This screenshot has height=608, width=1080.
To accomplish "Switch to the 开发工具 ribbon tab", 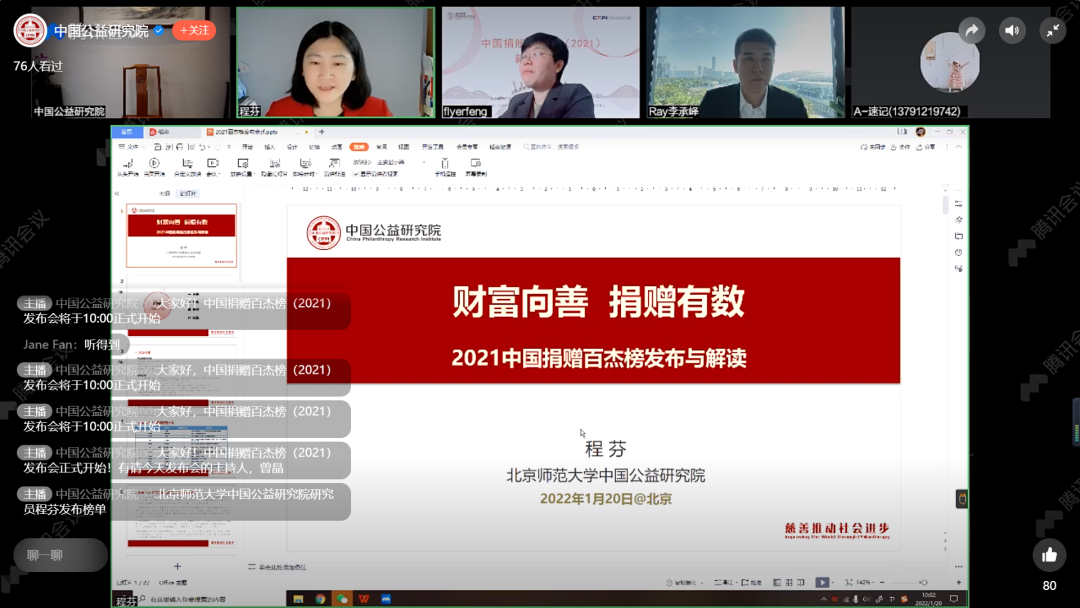I will 433,147.
